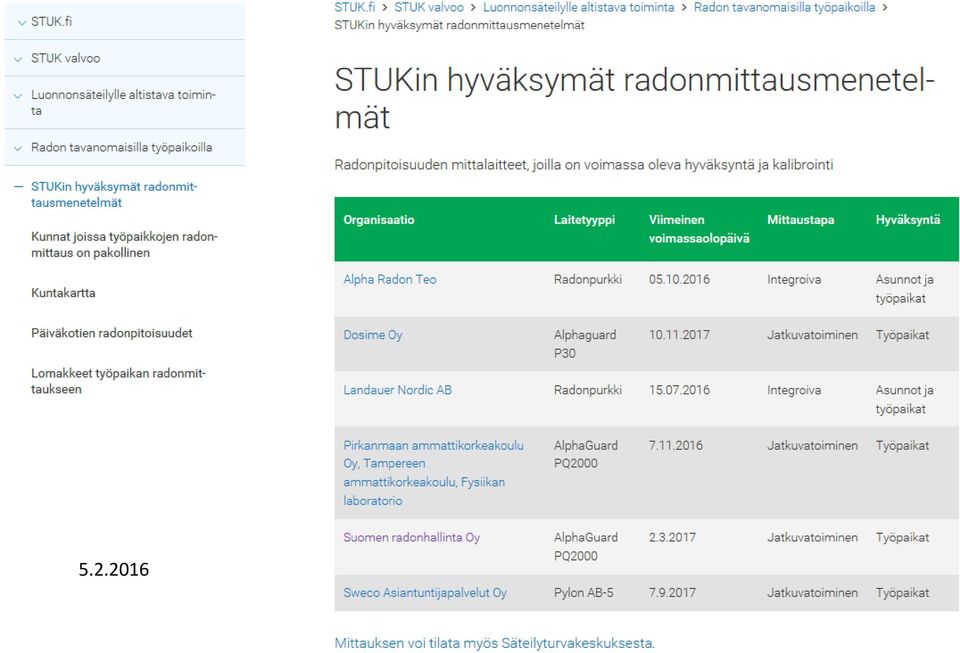
Task: Click Jatkuvatoiminen in the Dosime Oy row
Action: [x=812, y=335]
